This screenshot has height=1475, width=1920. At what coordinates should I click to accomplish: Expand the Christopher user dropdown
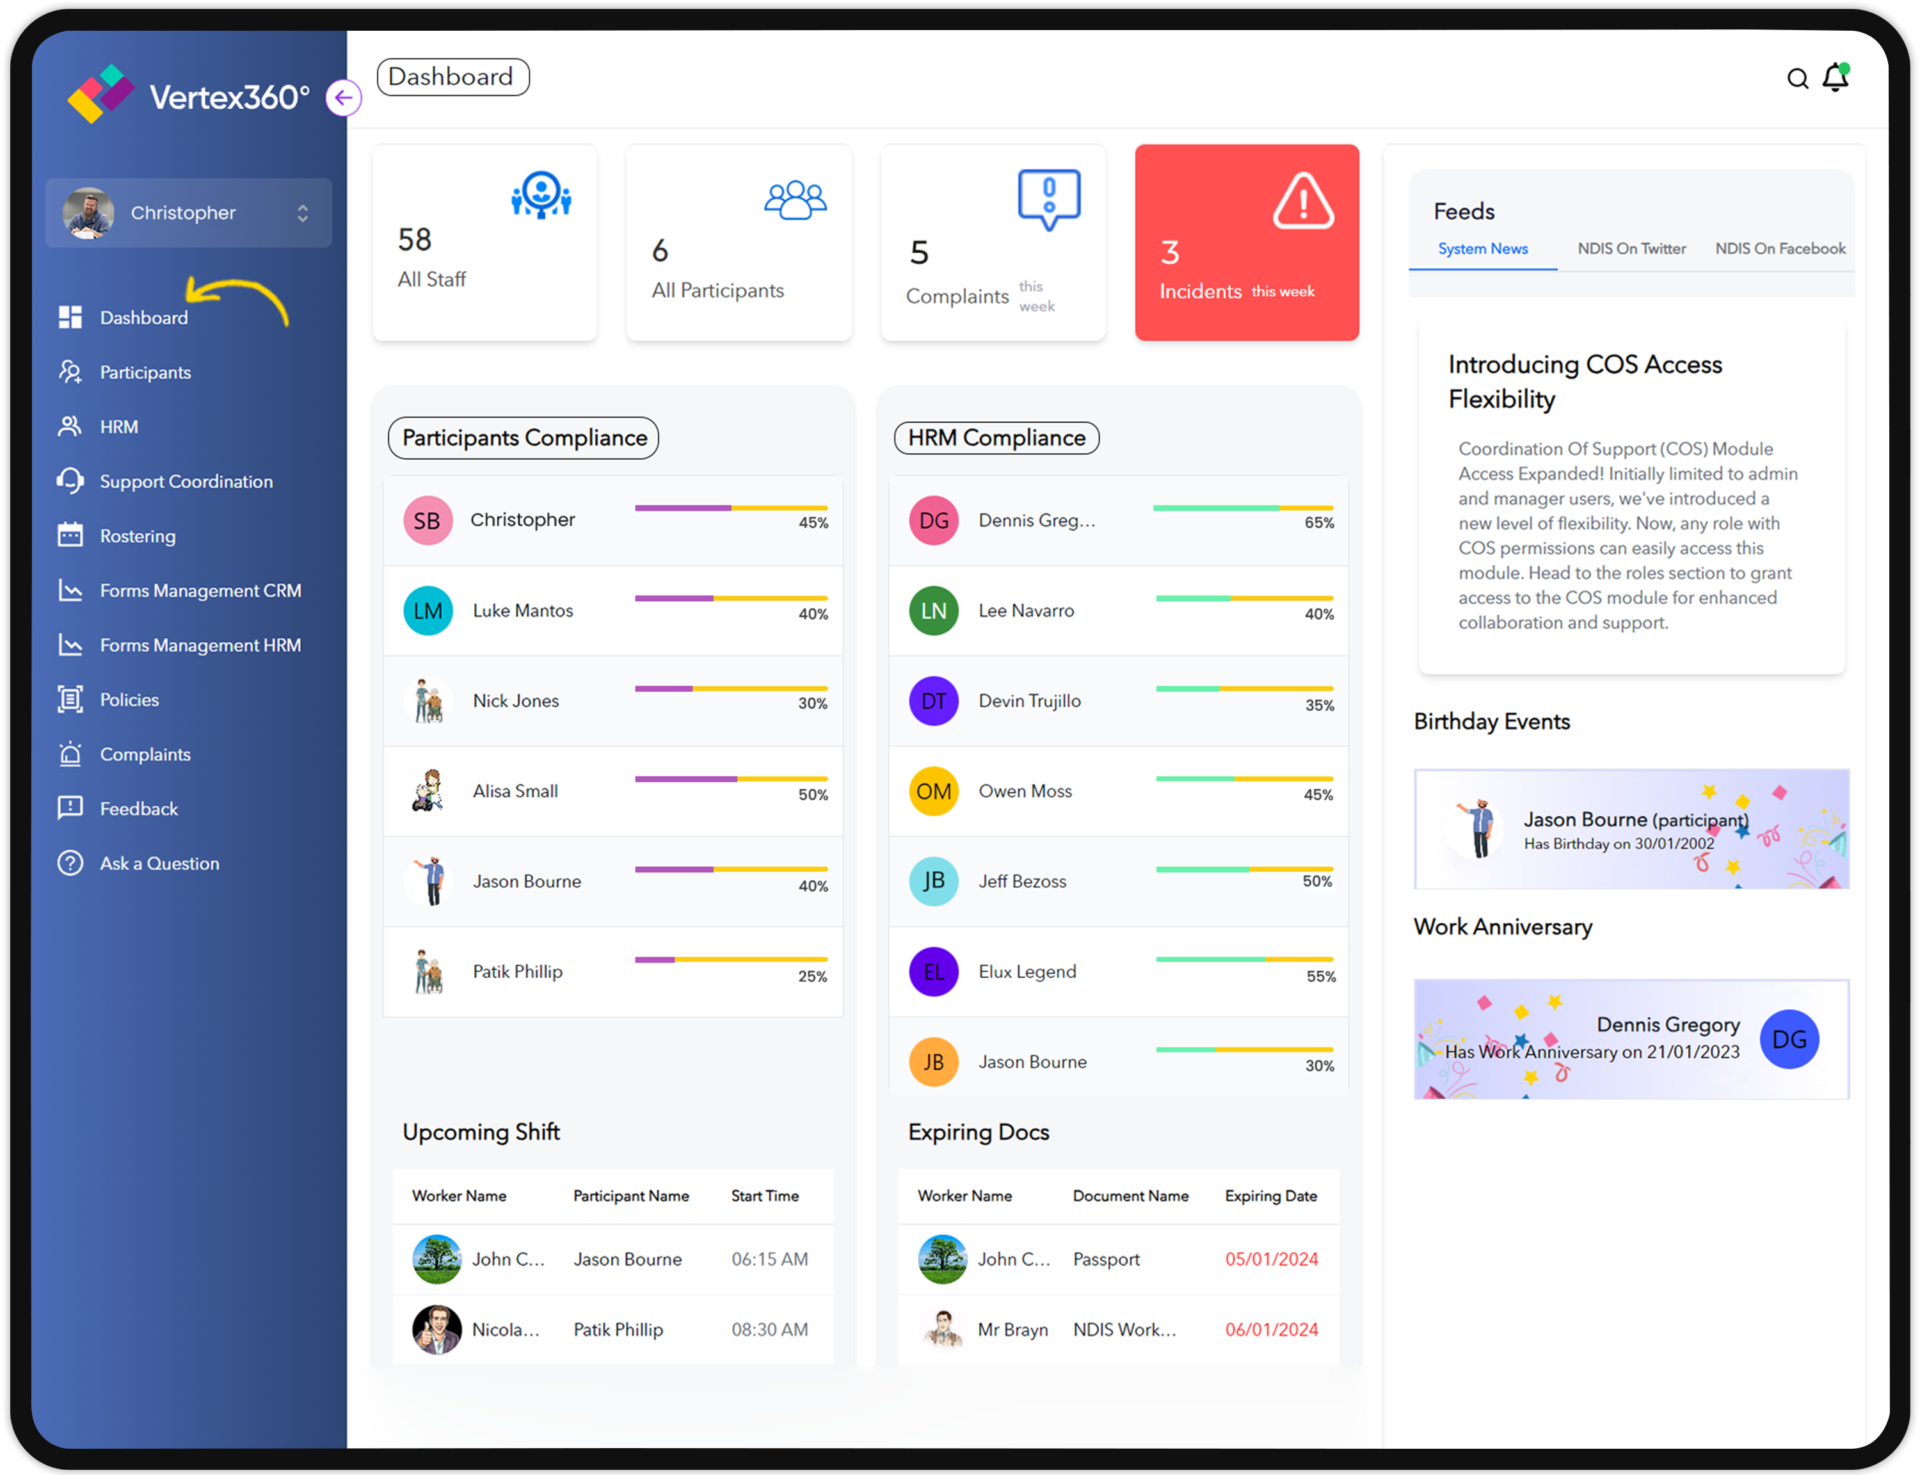click(x=304, y=212)
